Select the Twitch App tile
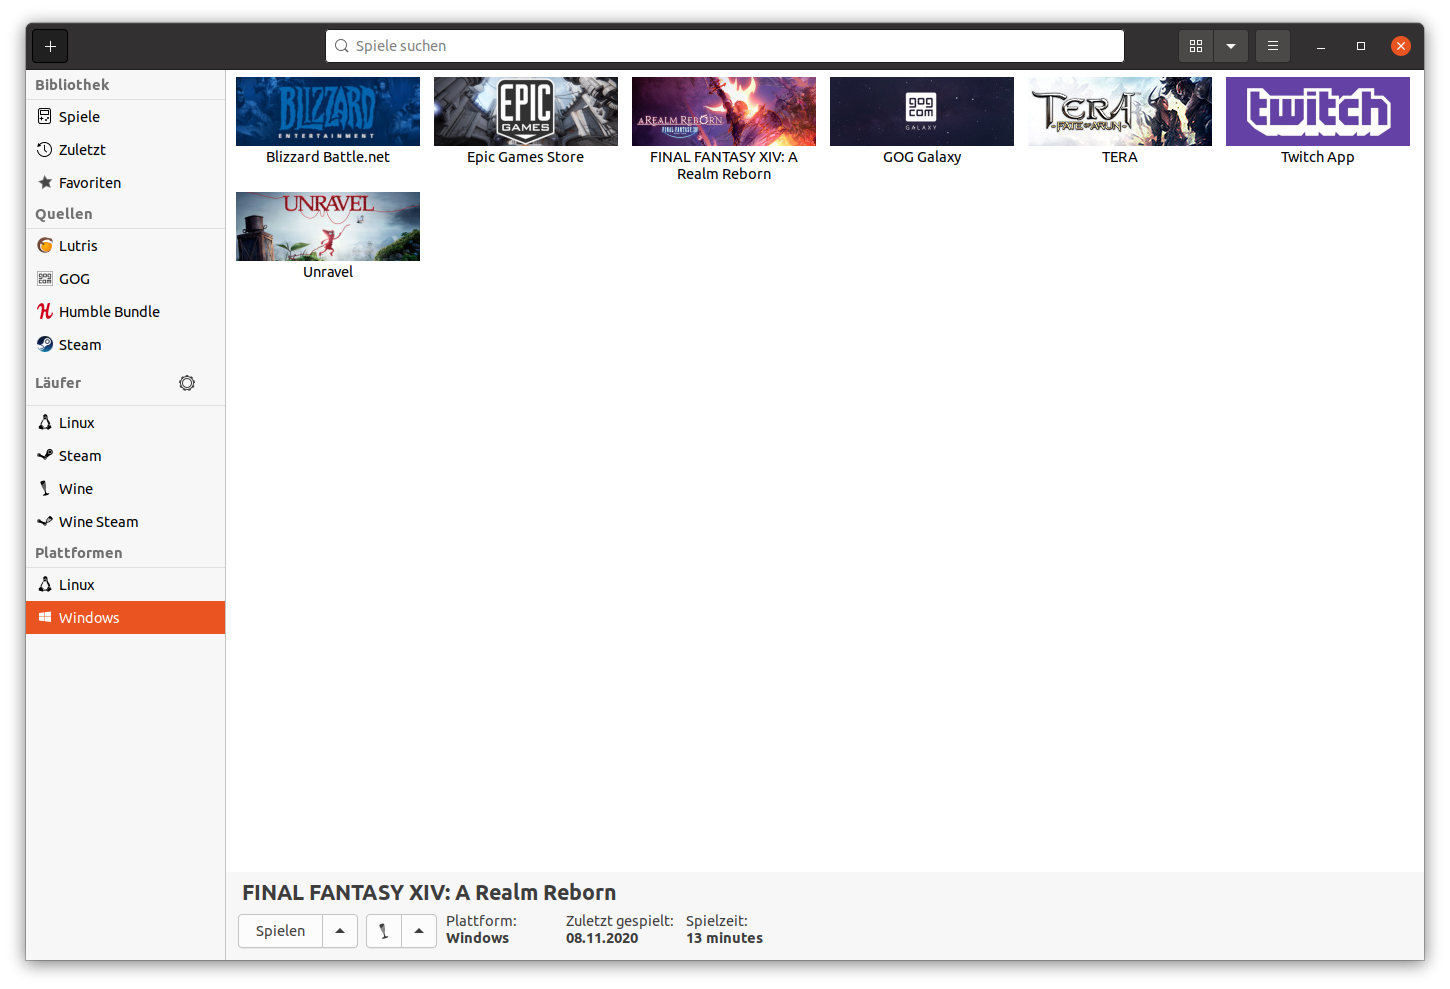 (x=1317, y=112)
